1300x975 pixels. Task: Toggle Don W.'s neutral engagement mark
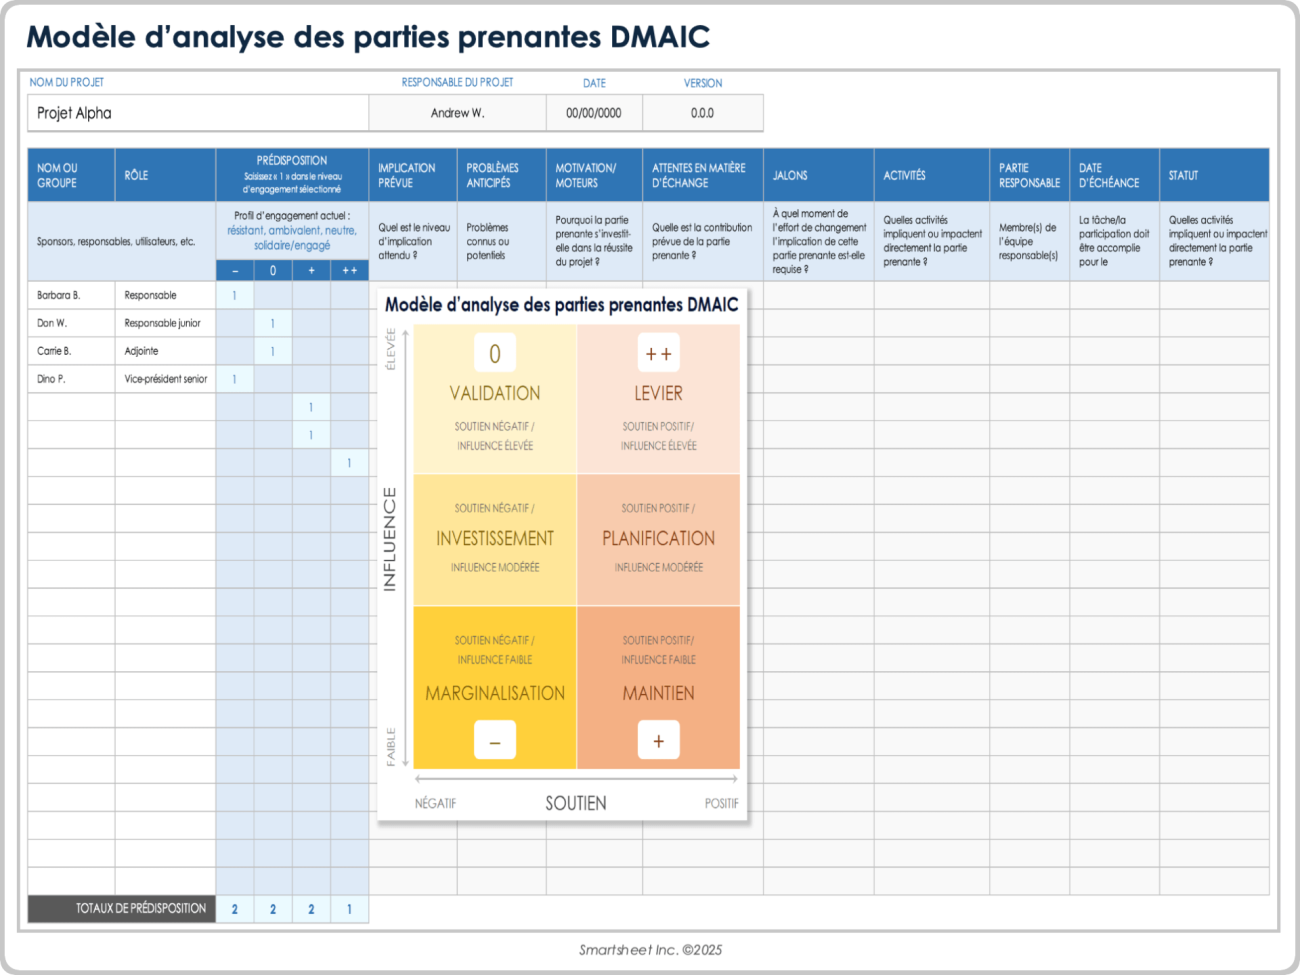pos(273,323)
